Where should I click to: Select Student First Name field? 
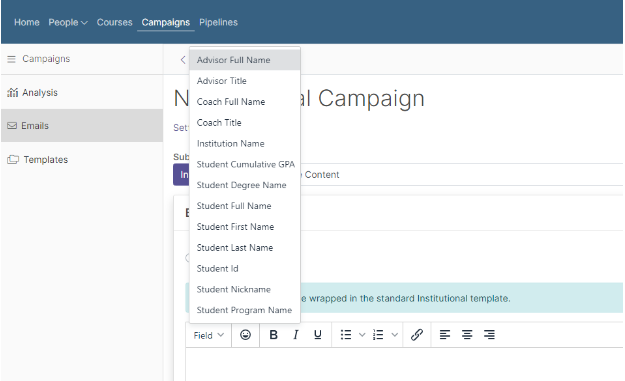245,227
